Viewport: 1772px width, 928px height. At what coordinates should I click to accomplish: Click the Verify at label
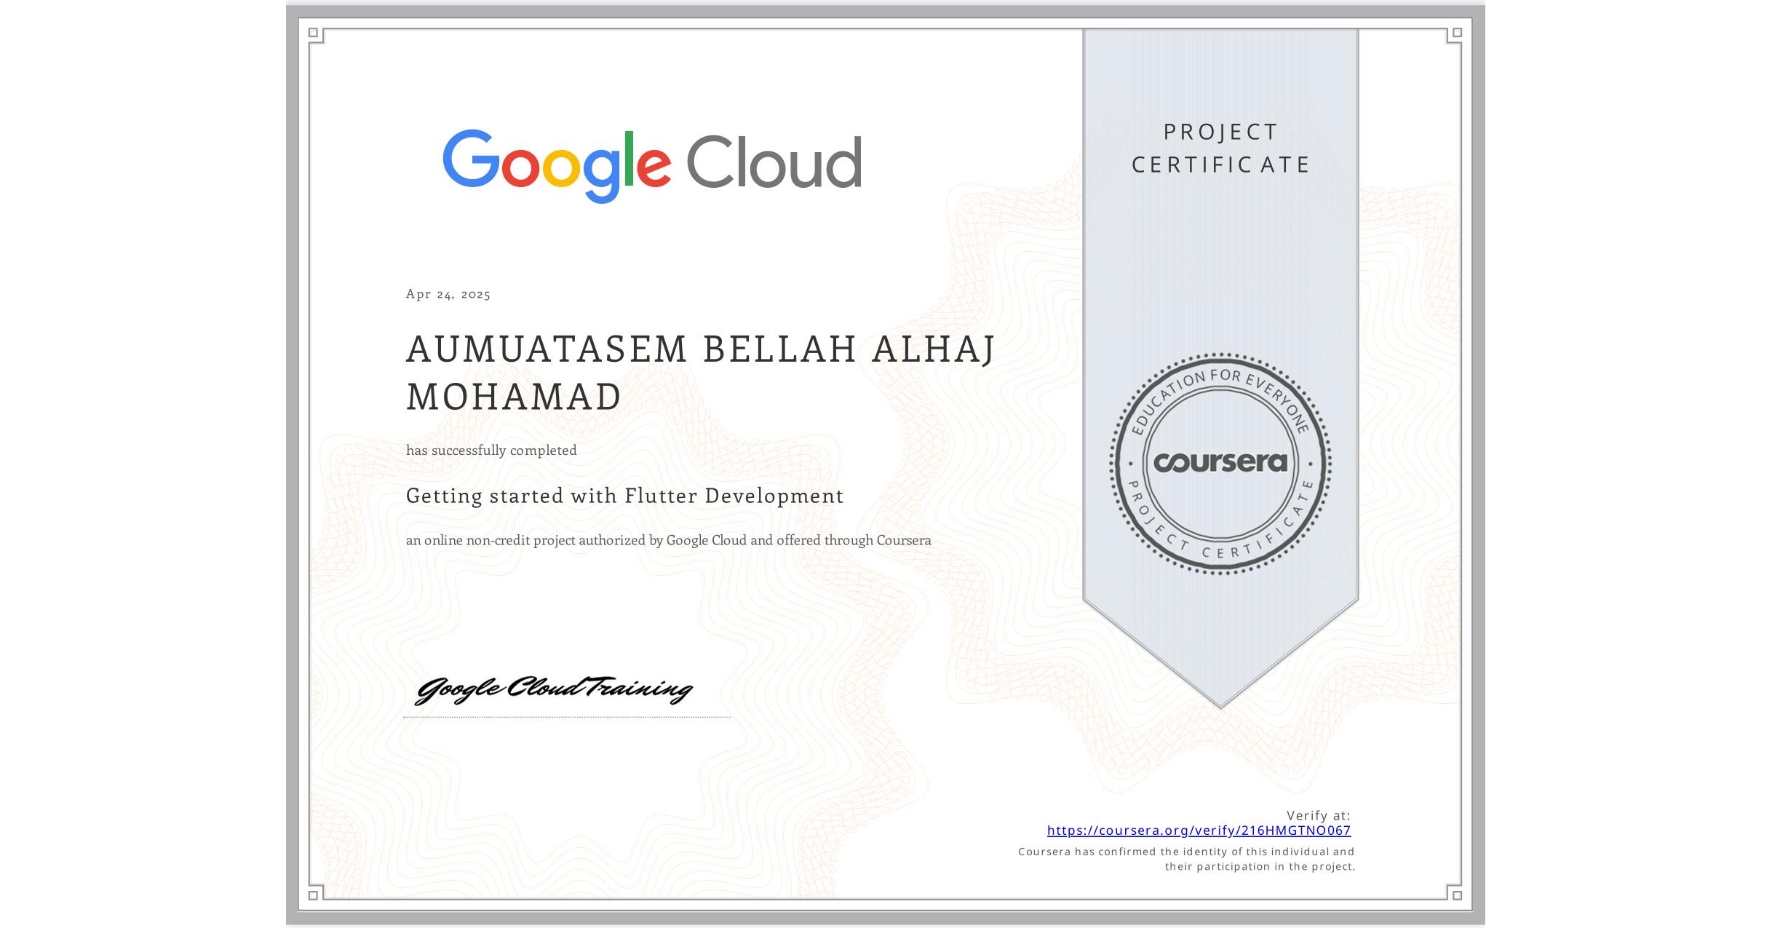click(1319, 814)
